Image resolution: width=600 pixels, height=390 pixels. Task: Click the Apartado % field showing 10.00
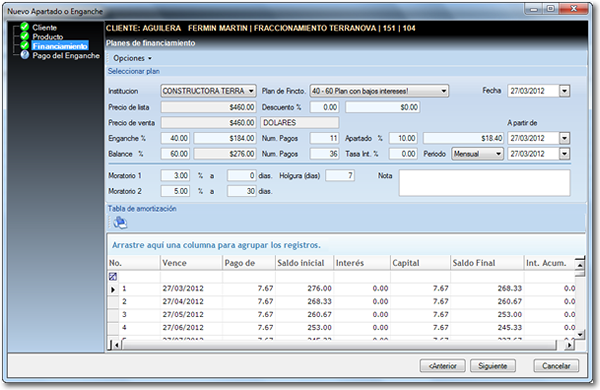pyautogui.click(x=403, y=138)
